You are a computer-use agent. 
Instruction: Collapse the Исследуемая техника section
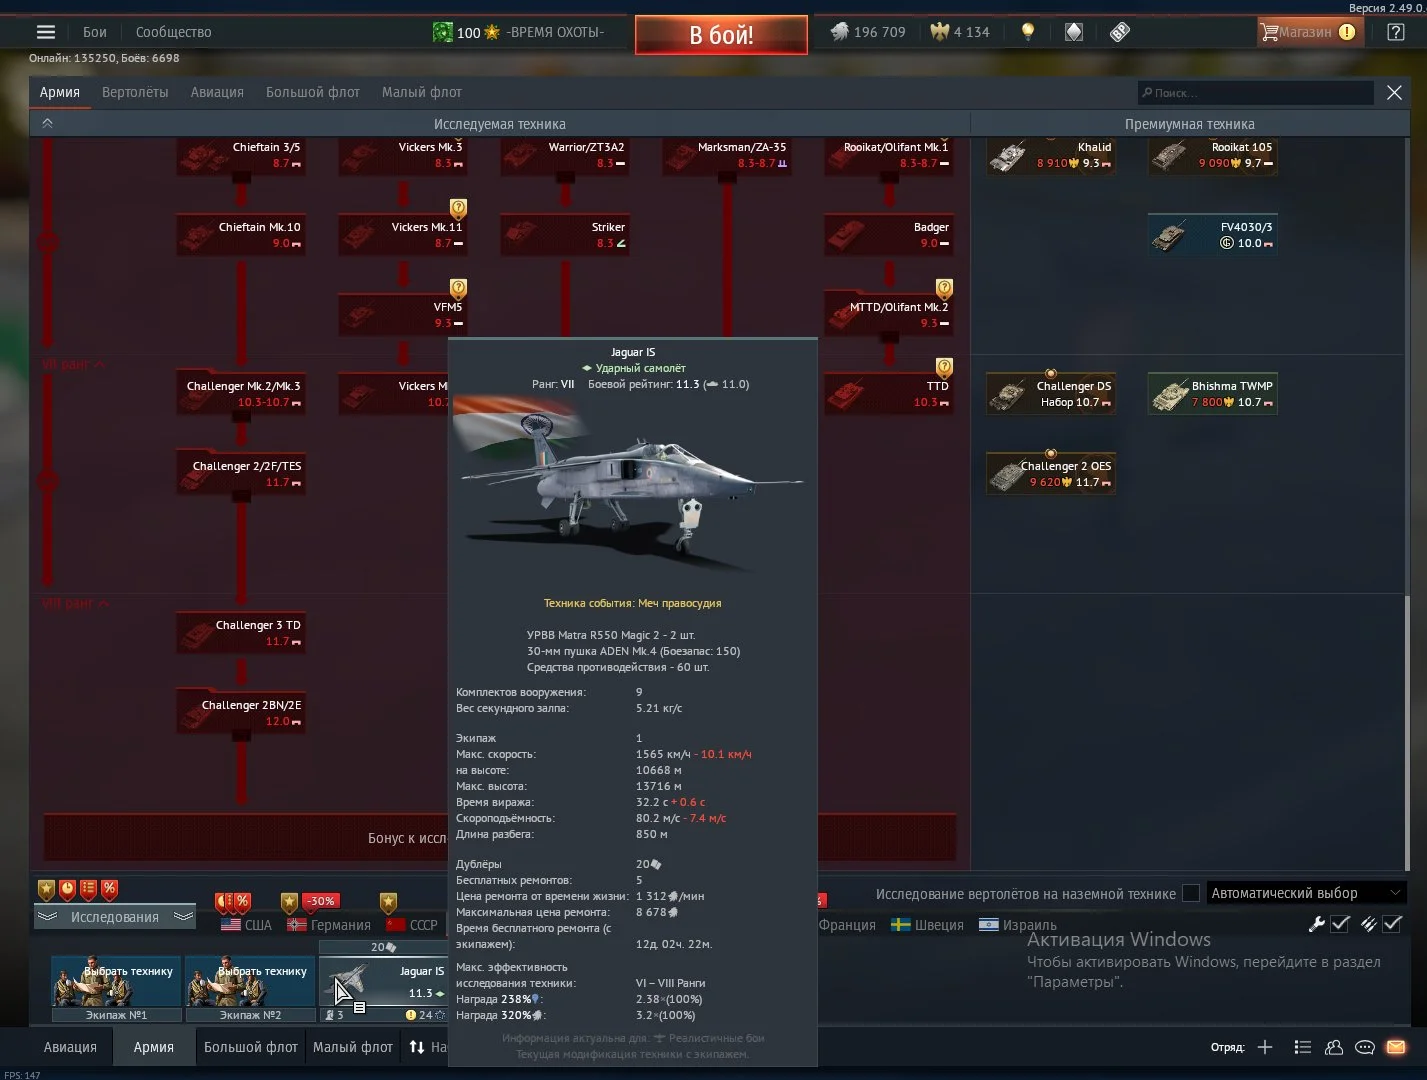(47, 124)
